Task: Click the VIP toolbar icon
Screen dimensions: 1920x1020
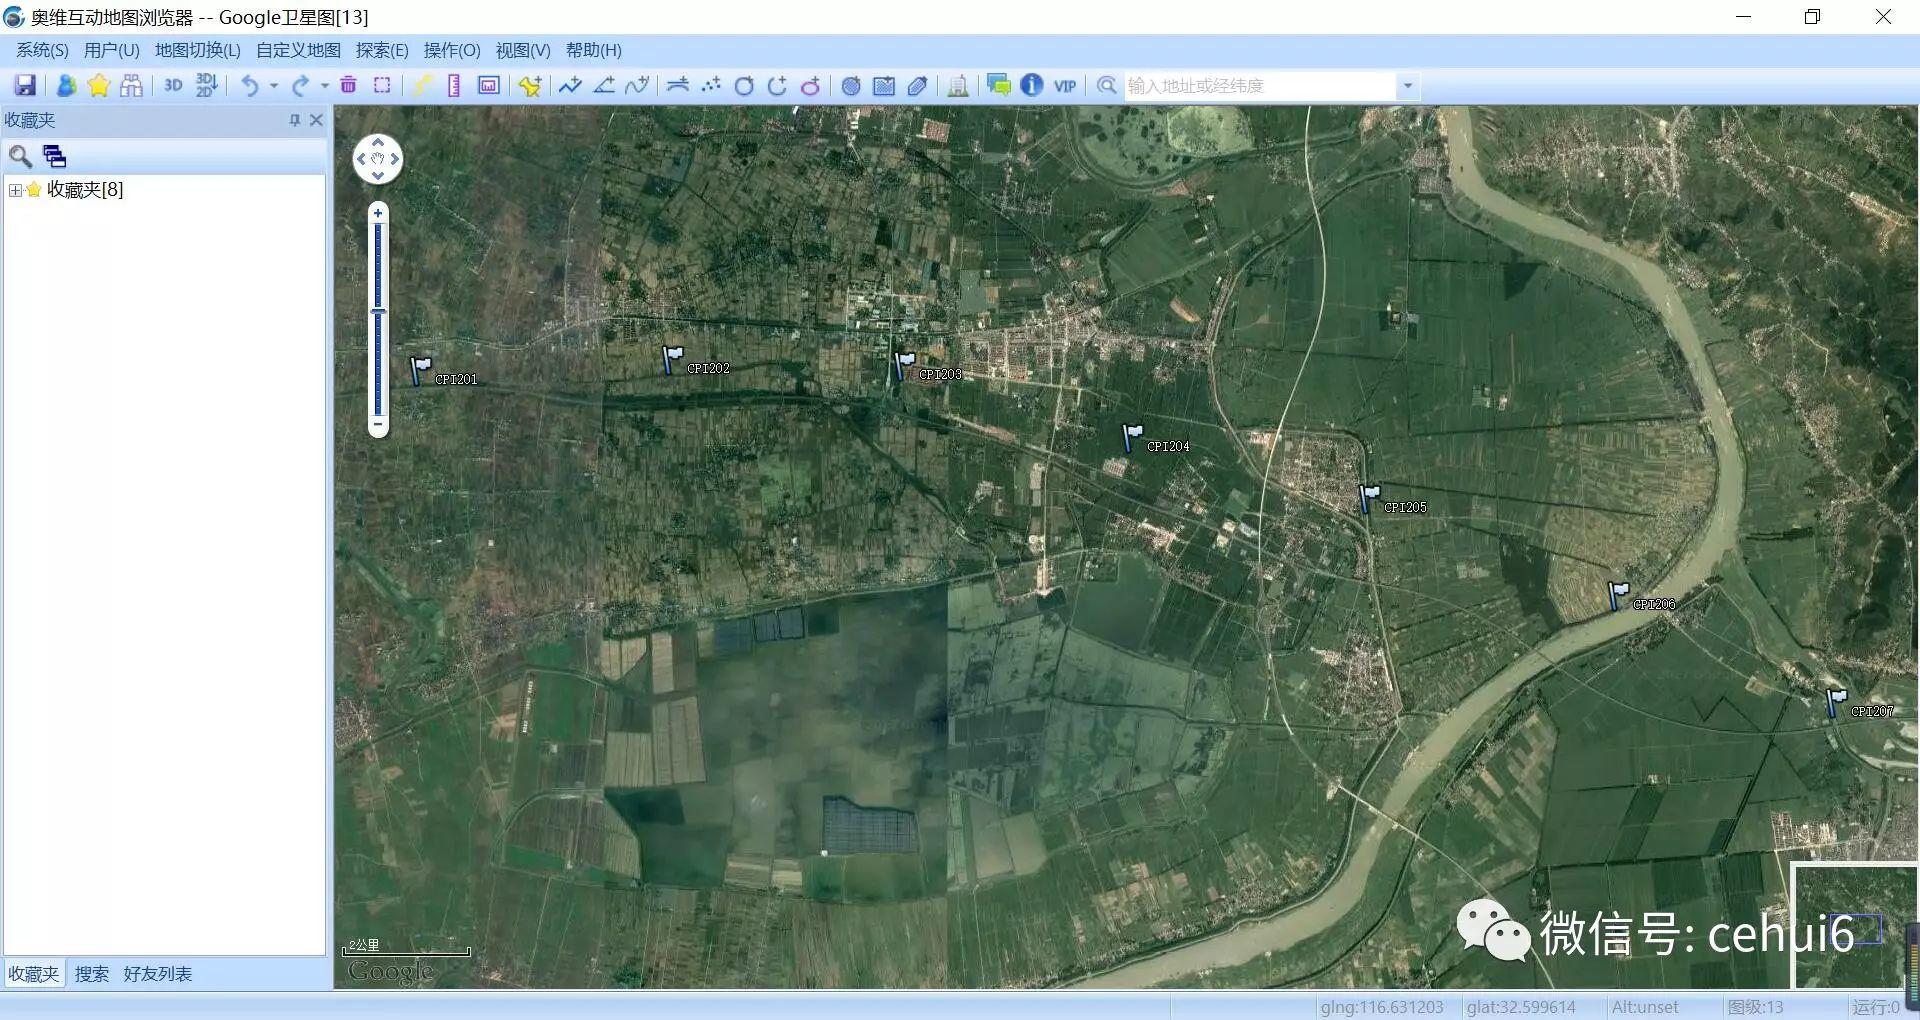Action: [1065, 86]
